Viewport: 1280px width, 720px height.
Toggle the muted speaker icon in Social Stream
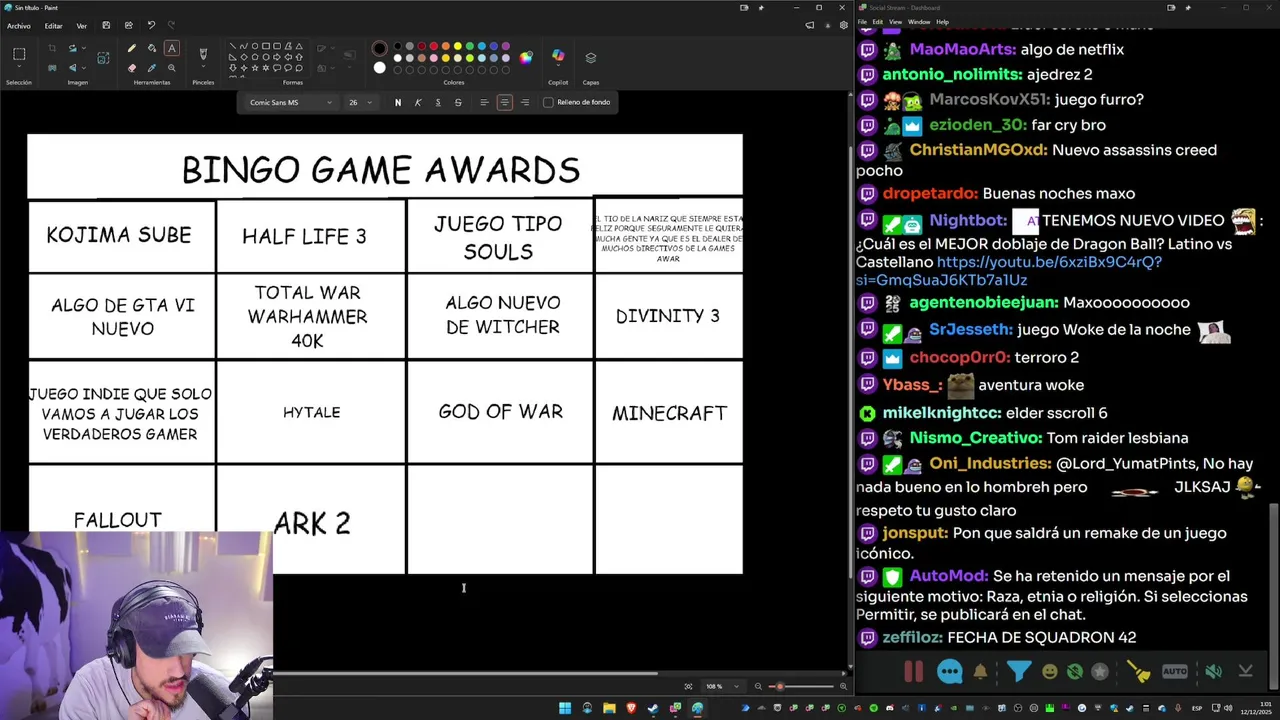pyautogui.click(x=1213, y=672)
